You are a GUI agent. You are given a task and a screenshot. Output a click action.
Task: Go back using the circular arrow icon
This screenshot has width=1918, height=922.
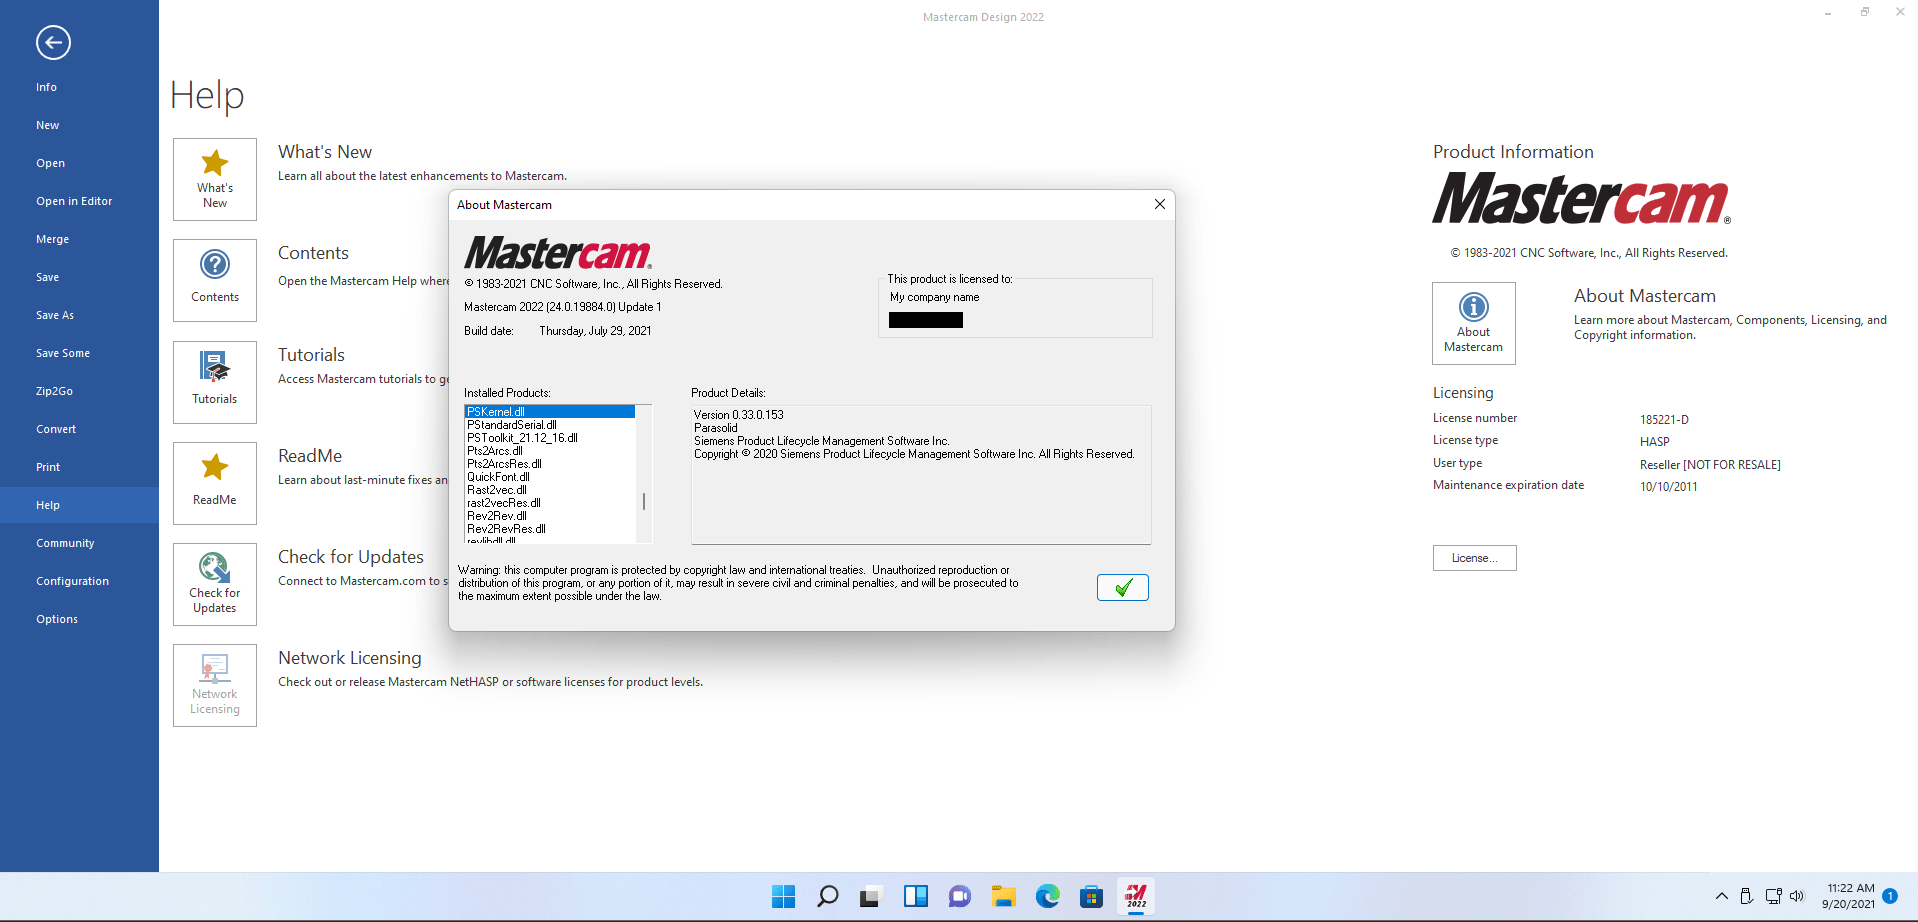coord(53,42)
